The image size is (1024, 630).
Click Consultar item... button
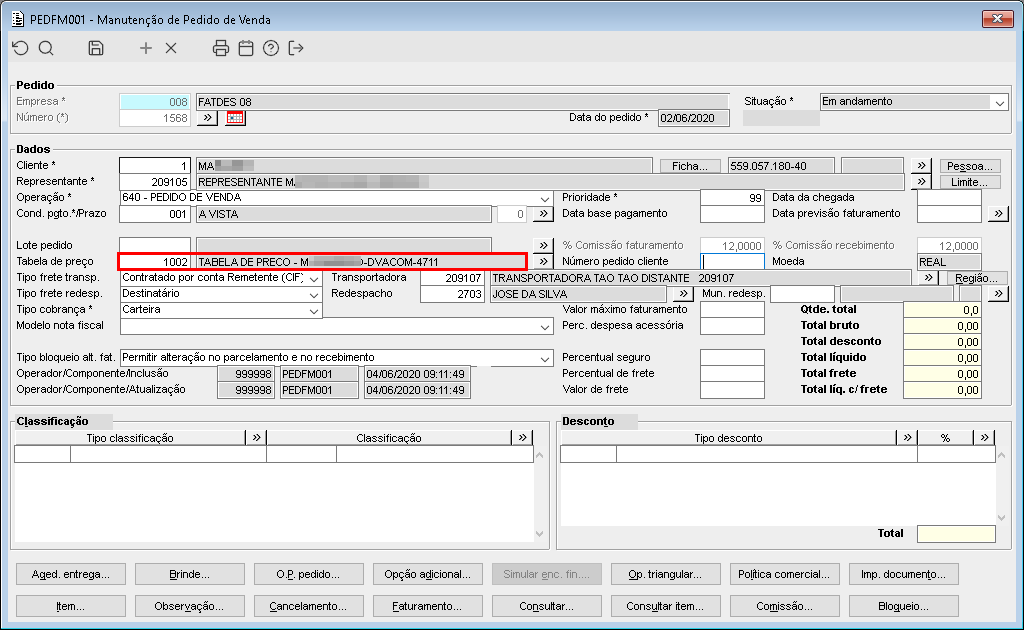pyautogui.click(x=665, y=606)
